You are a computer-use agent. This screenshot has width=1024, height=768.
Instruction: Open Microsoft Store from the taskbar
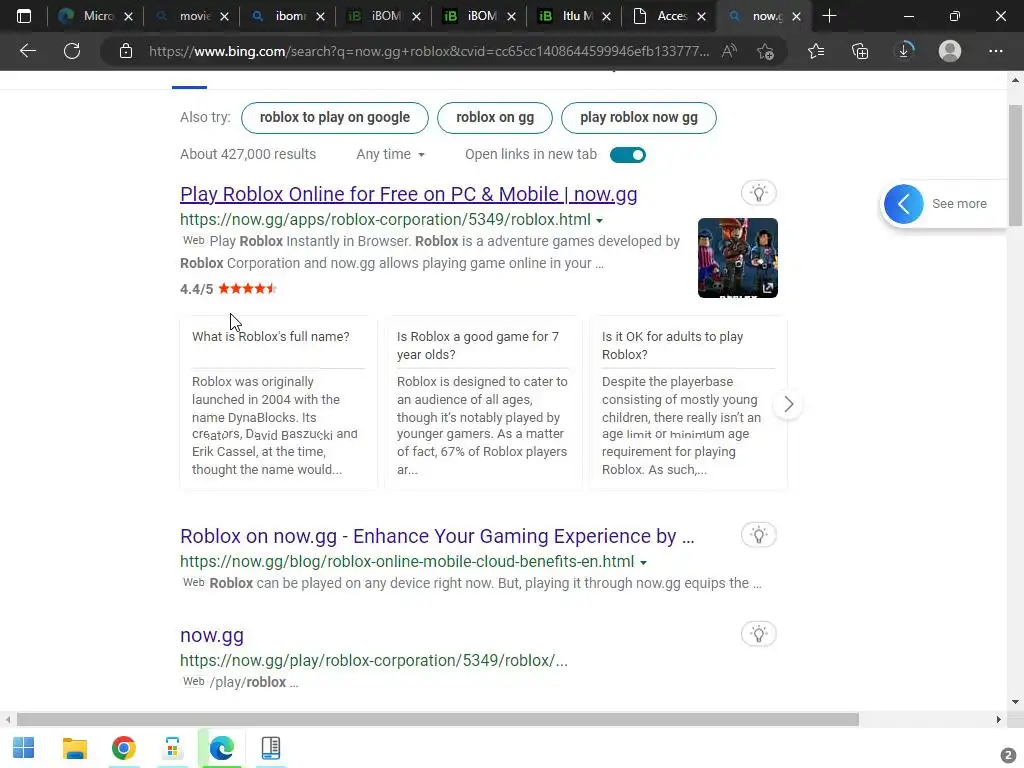tap(172, 748)
